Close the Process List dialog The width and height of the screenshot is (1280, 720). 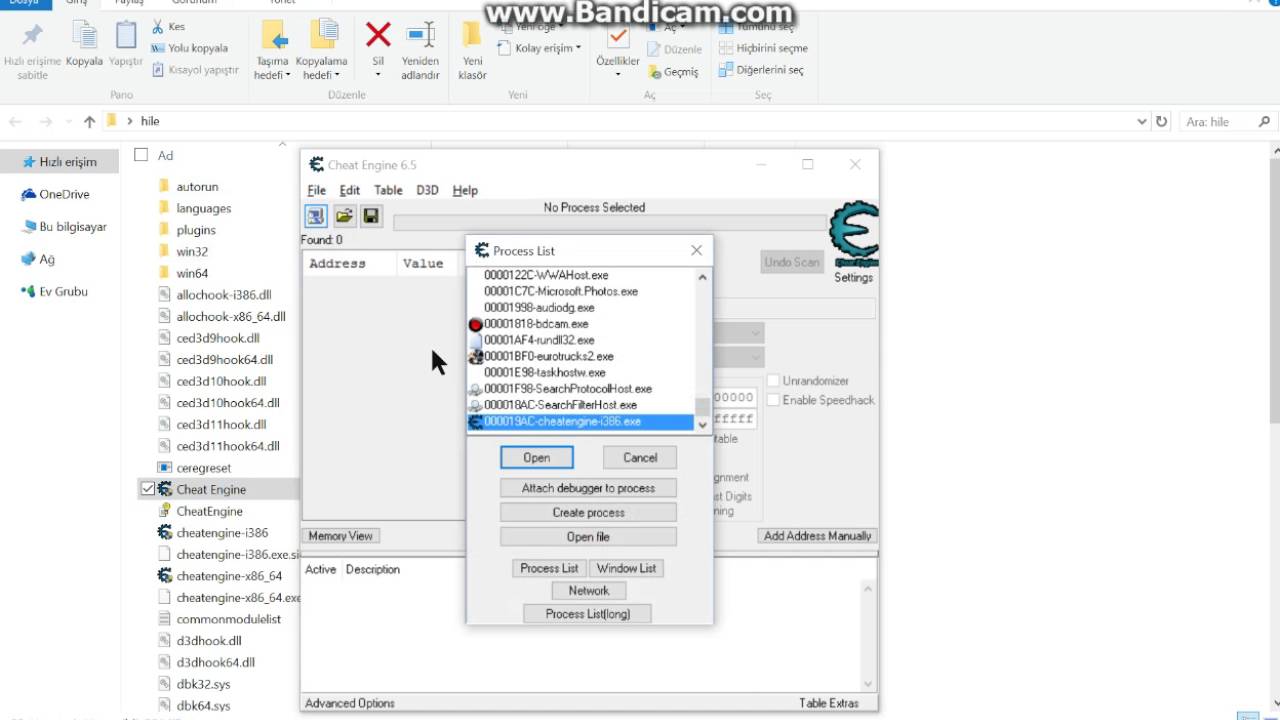[697, 251]
